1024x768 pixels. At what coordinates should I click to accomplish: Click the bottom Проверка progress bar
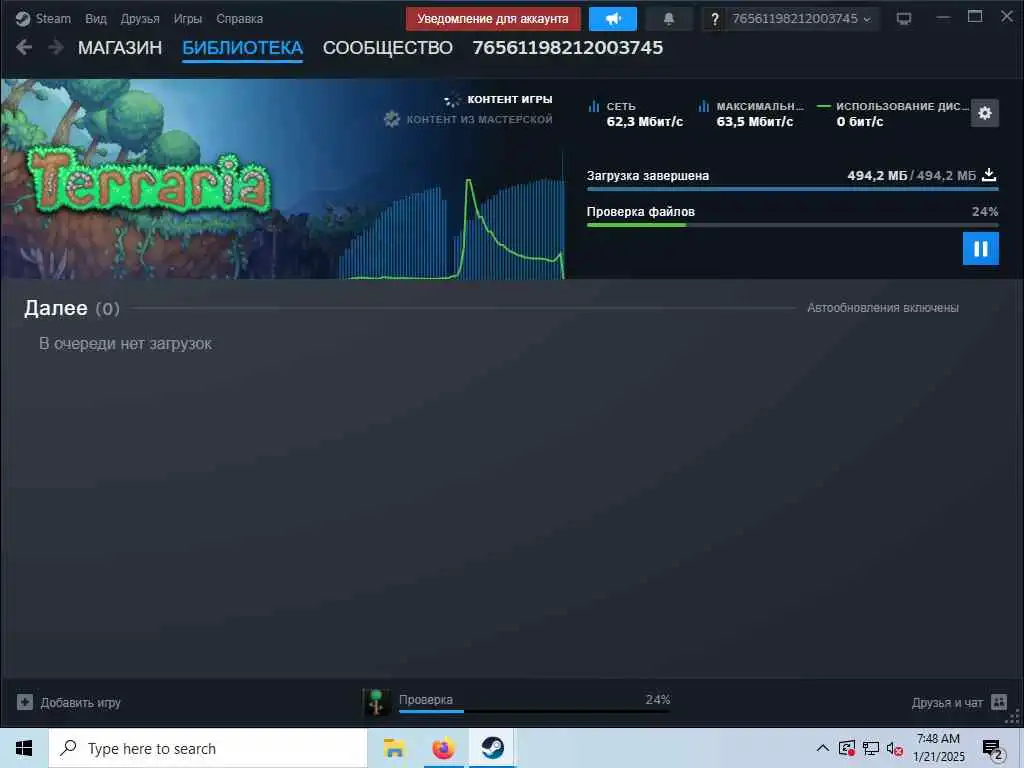tap(534, 711)
